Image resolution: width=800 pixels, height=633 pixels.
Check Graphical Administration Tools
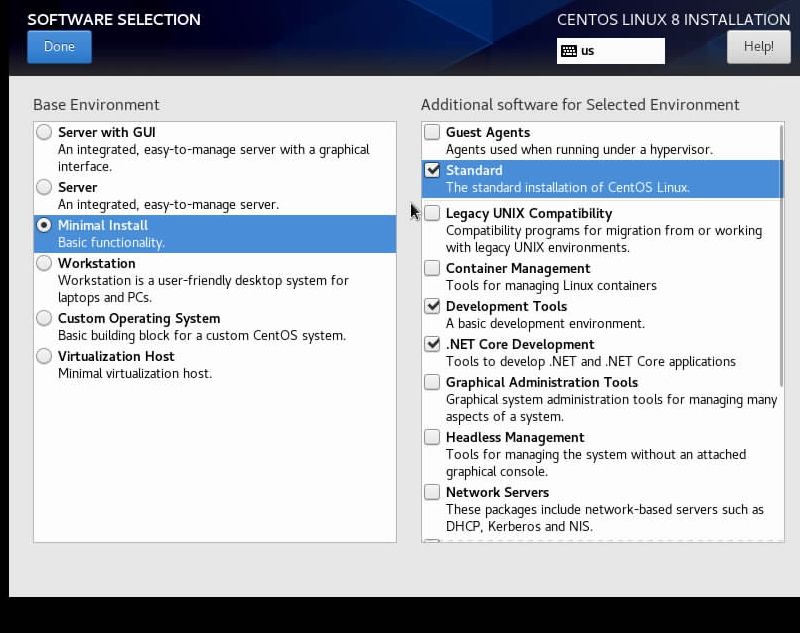(432, 382)
